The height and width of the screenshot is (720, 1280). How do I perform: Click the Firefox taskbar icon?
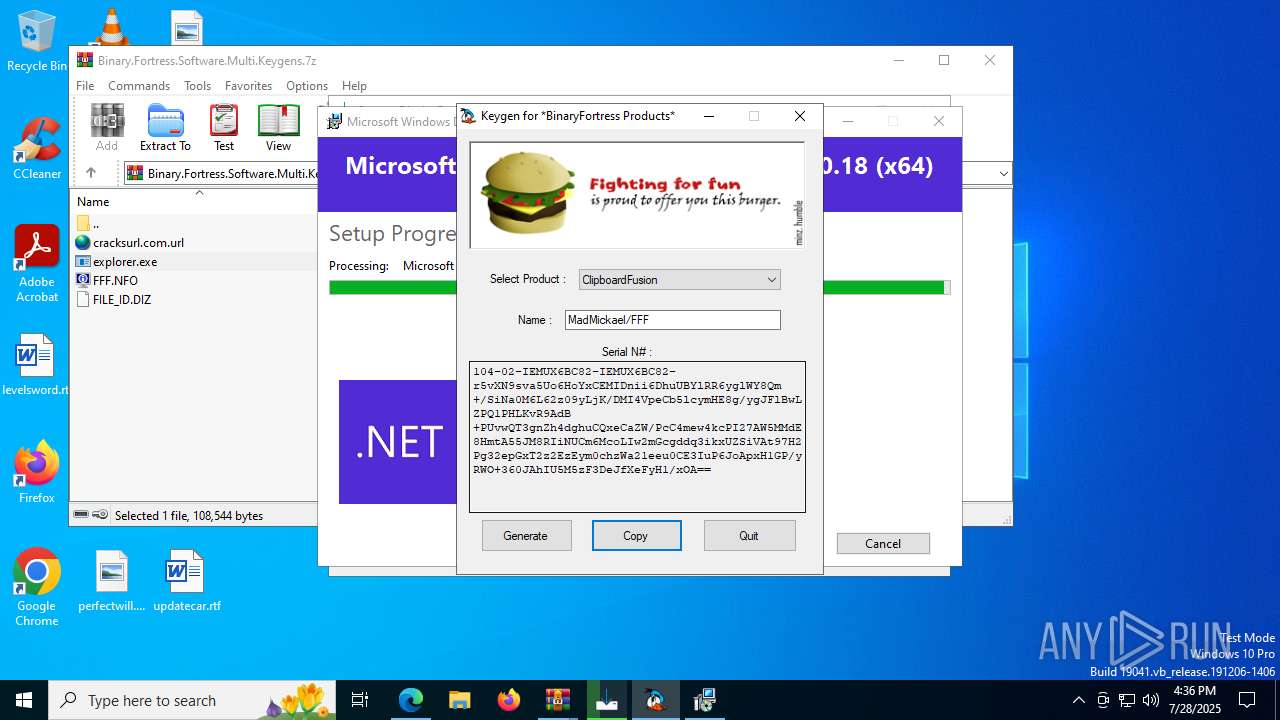pos(508,700)
